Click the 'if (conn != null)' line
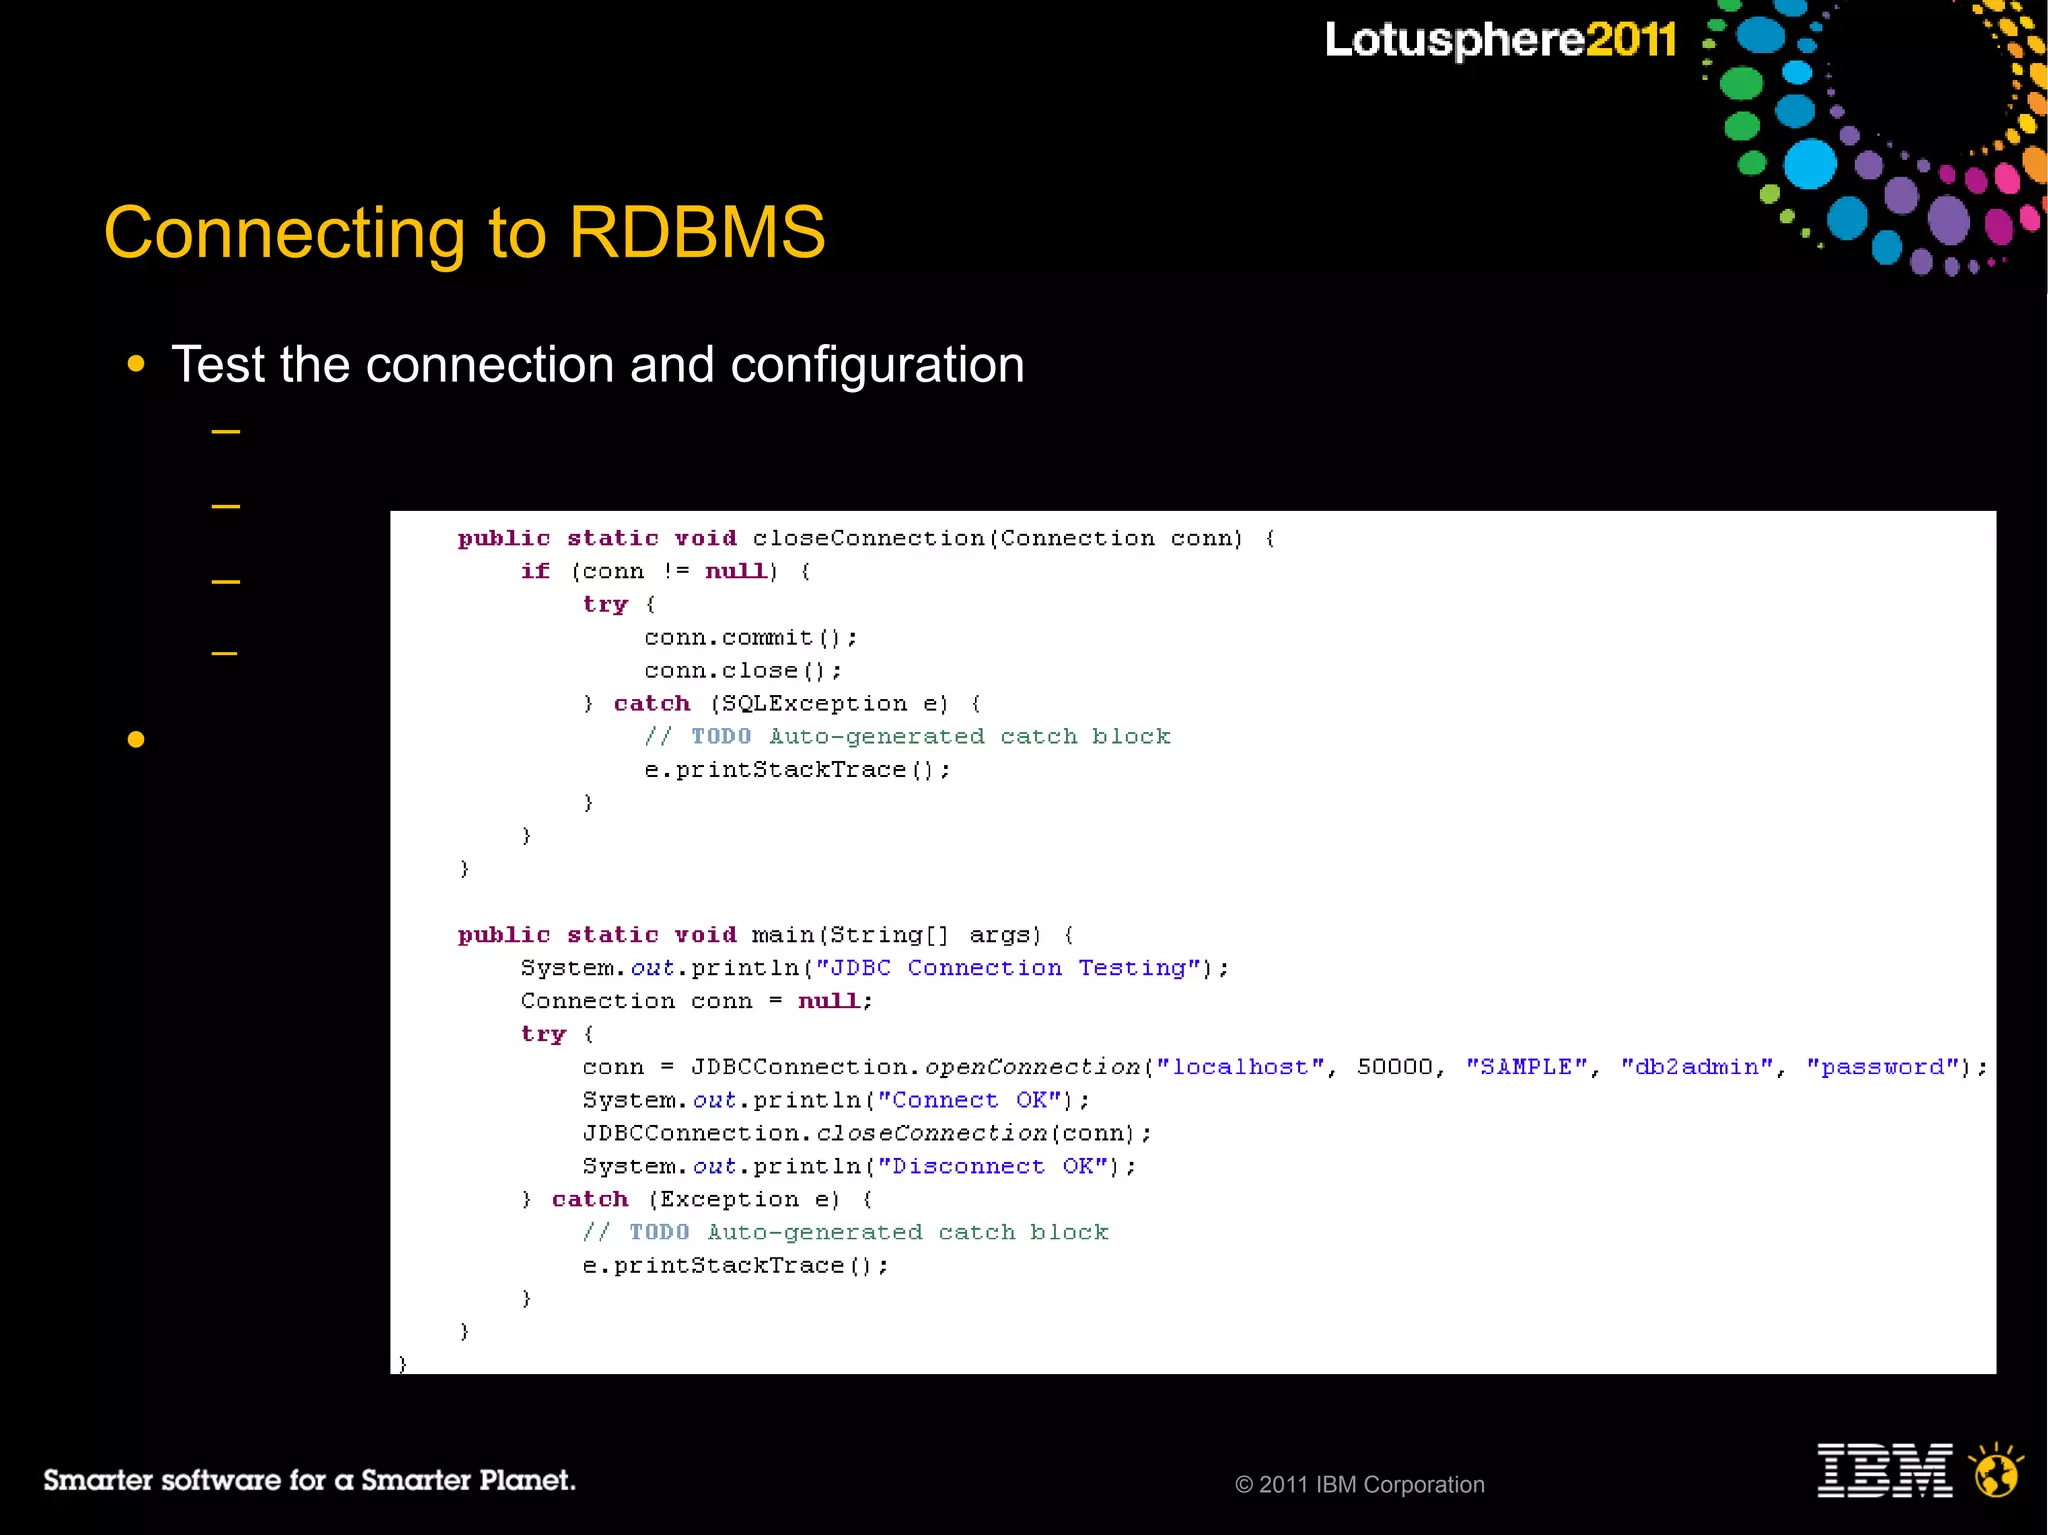2048x1535 pixels. click(x=665, y=572)
